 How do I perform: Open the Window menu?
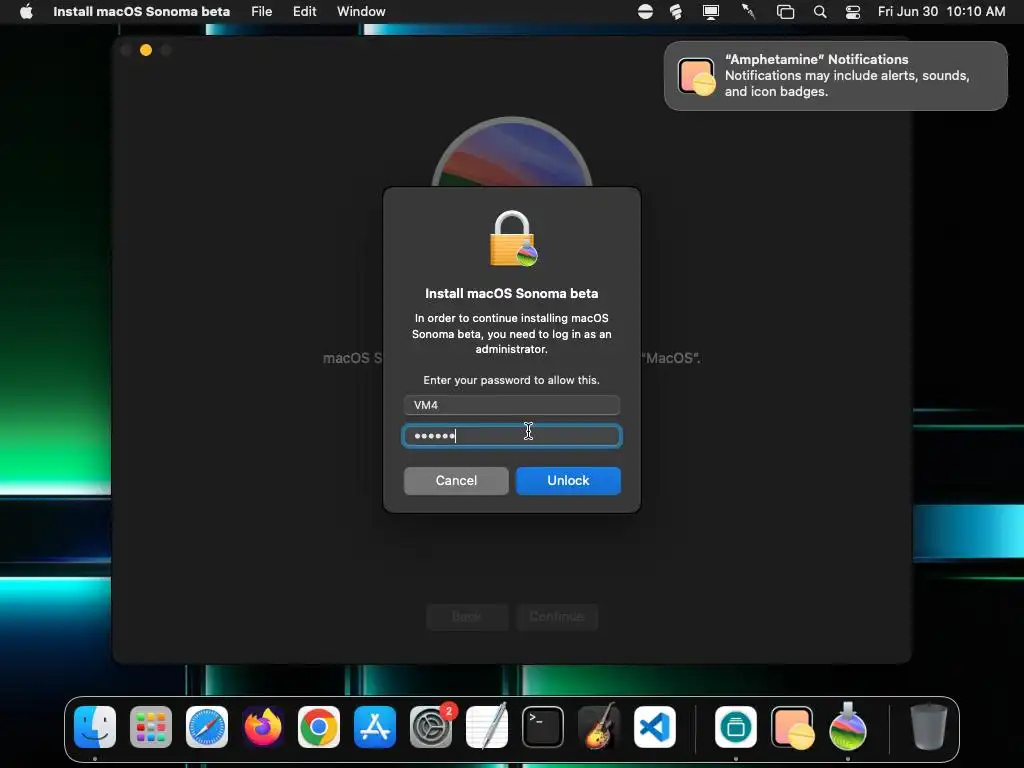[361, 11]
